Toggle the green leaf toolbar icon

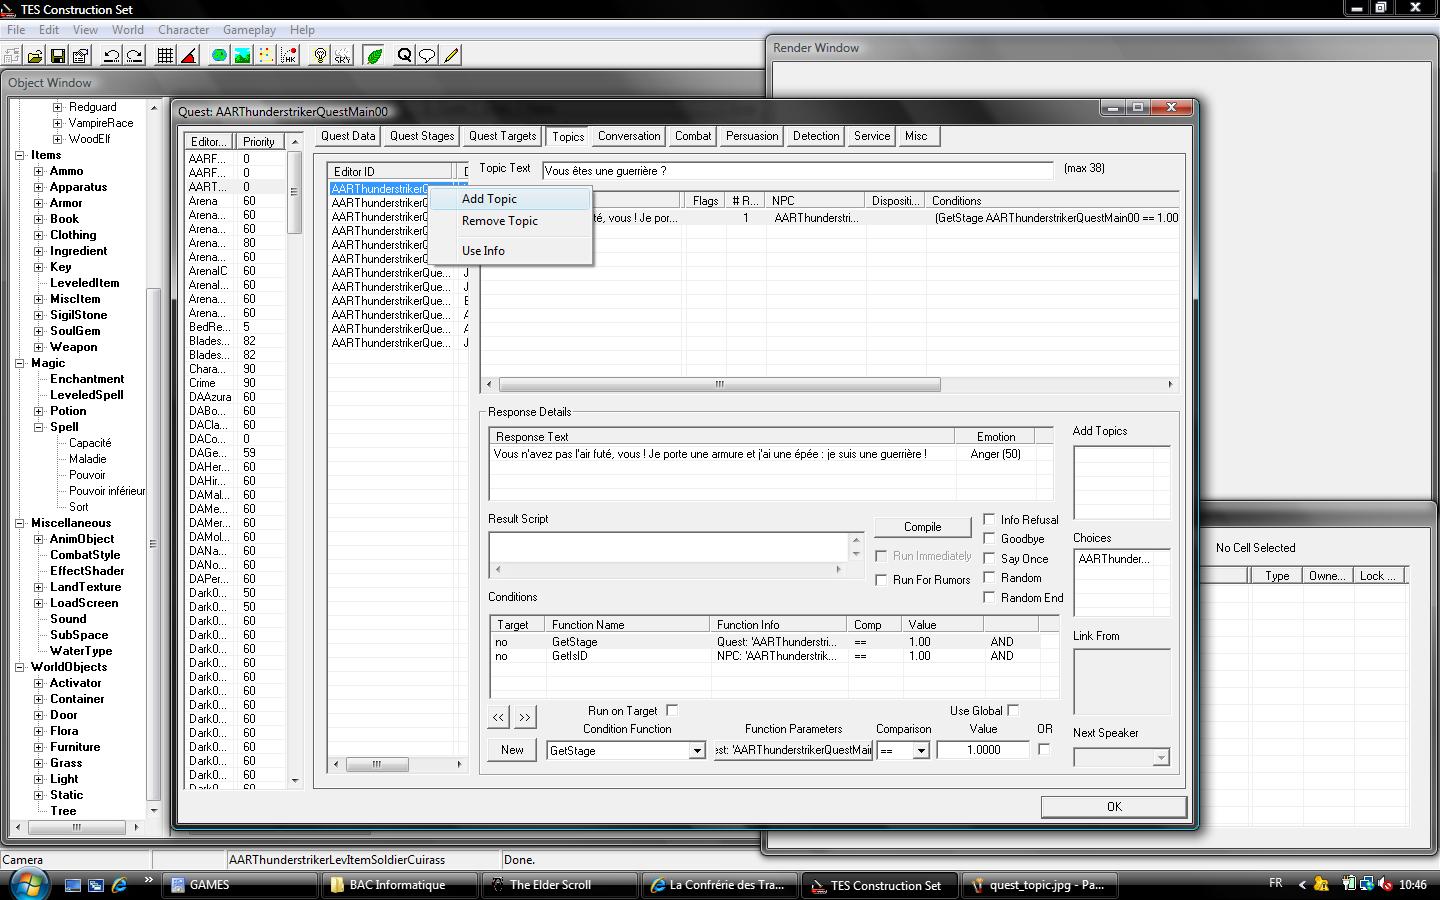[374, 56]
